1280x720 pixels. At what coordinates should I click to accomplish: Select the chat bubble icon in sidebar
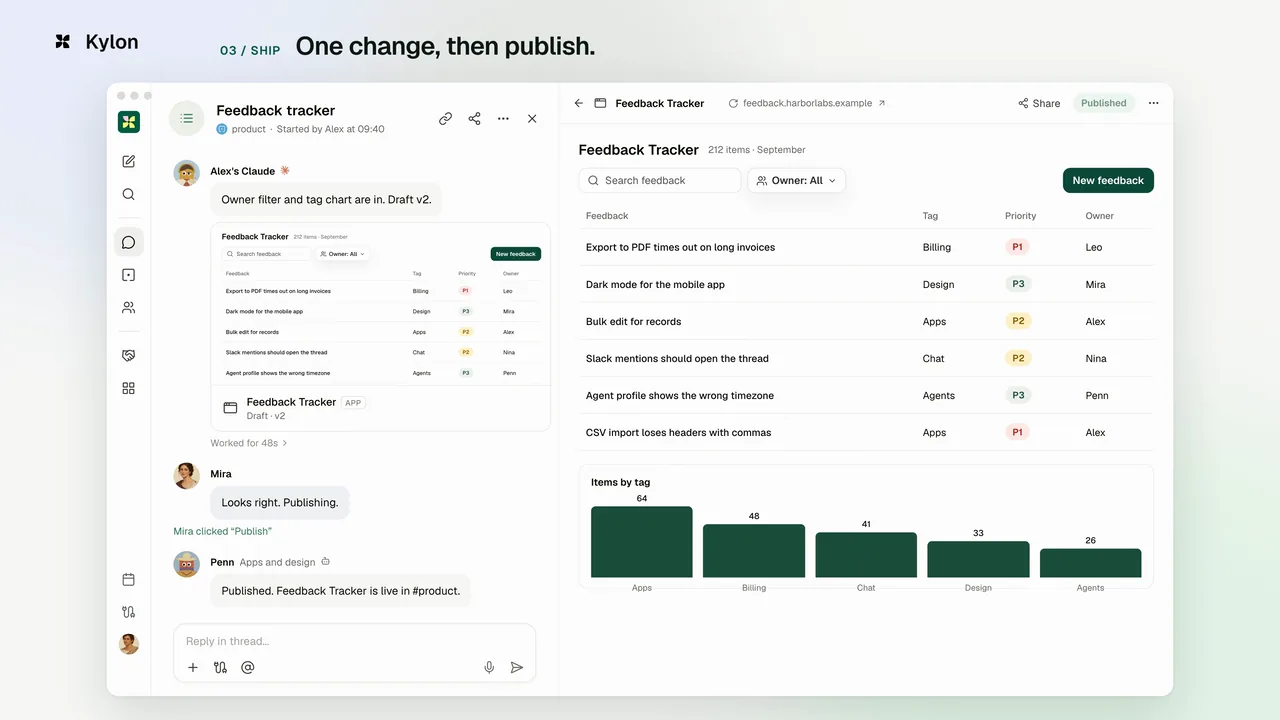coord(128,242)
